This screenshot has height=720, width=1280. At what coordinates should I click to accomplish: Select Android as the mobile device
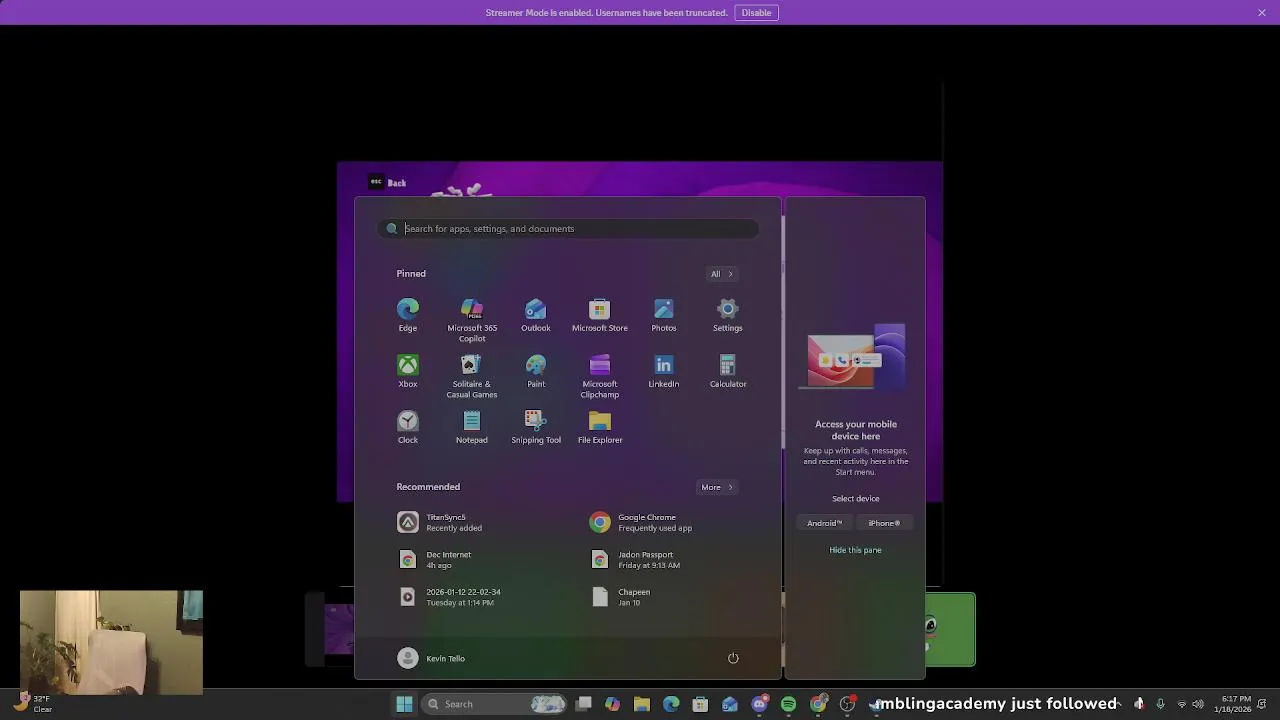(x=825, y=523)
